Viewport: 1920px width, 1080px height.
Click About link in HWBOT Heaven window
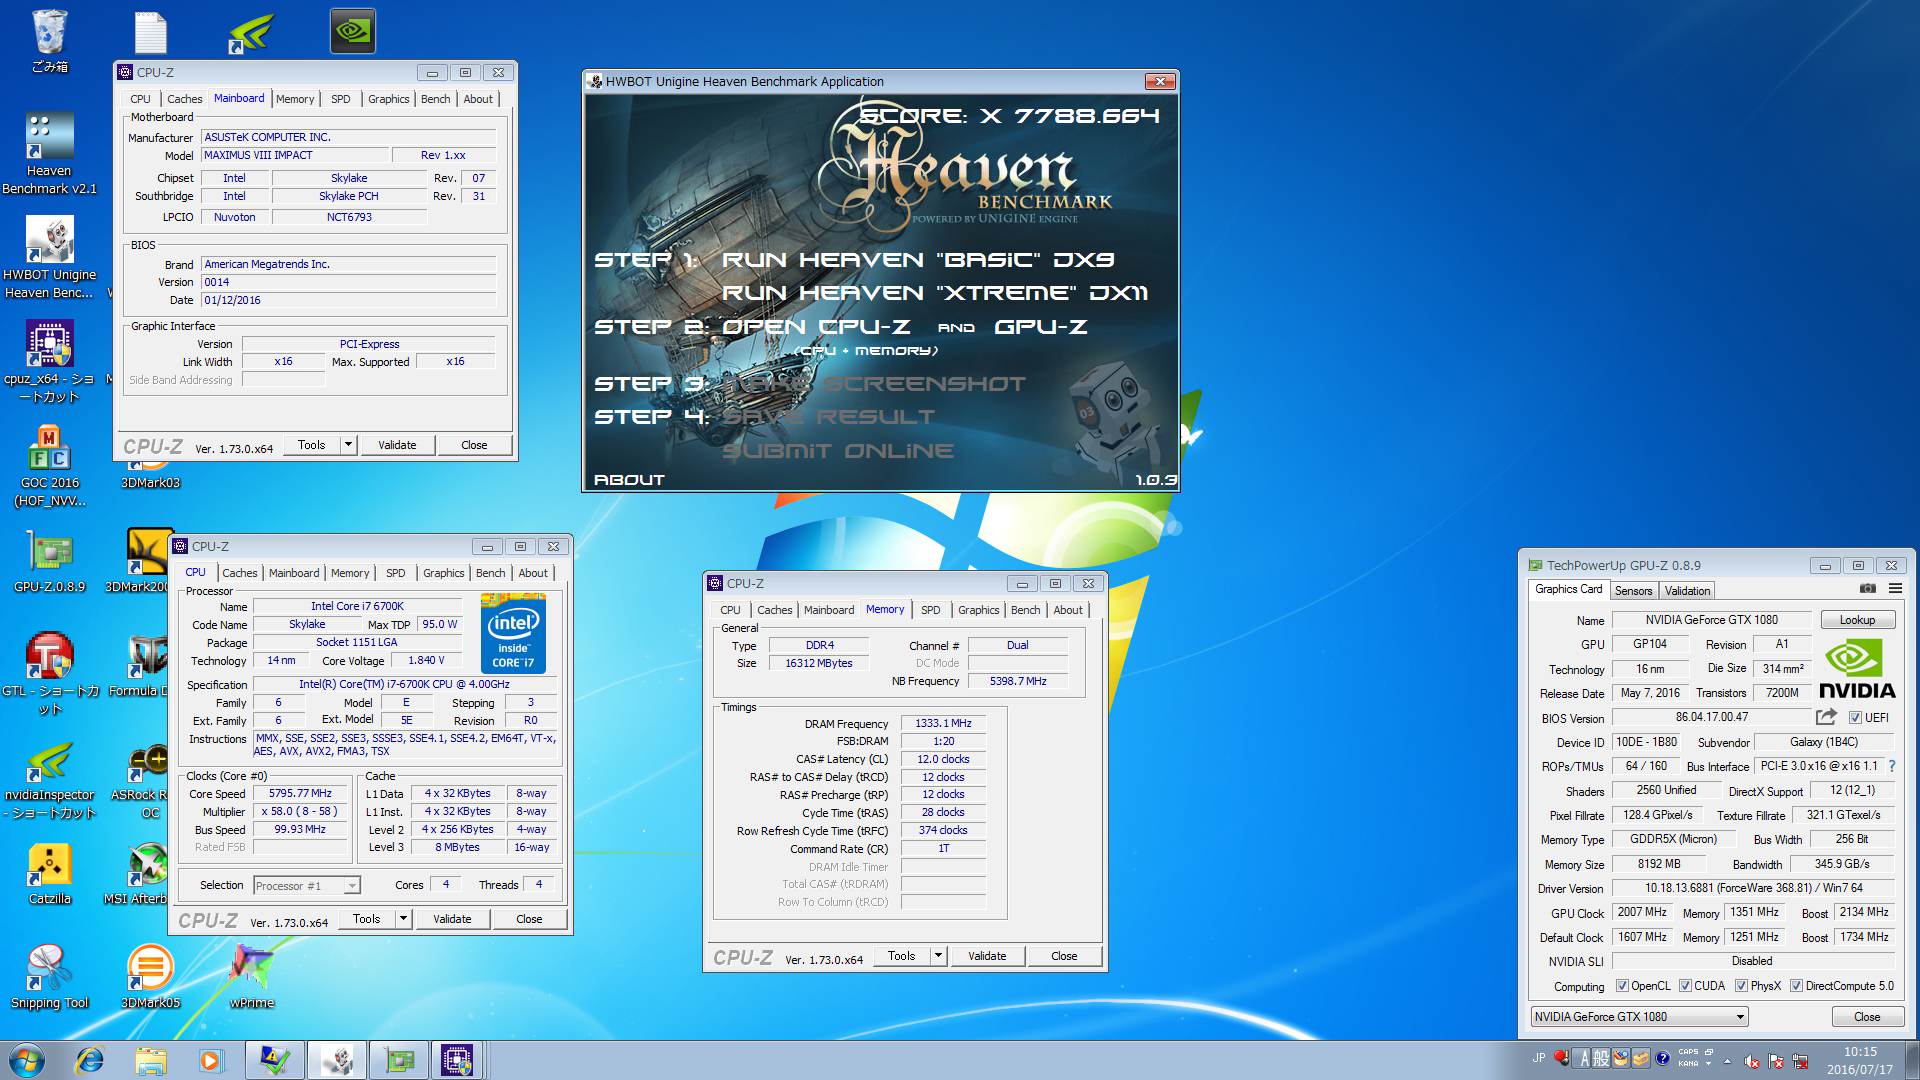point(629,480)
